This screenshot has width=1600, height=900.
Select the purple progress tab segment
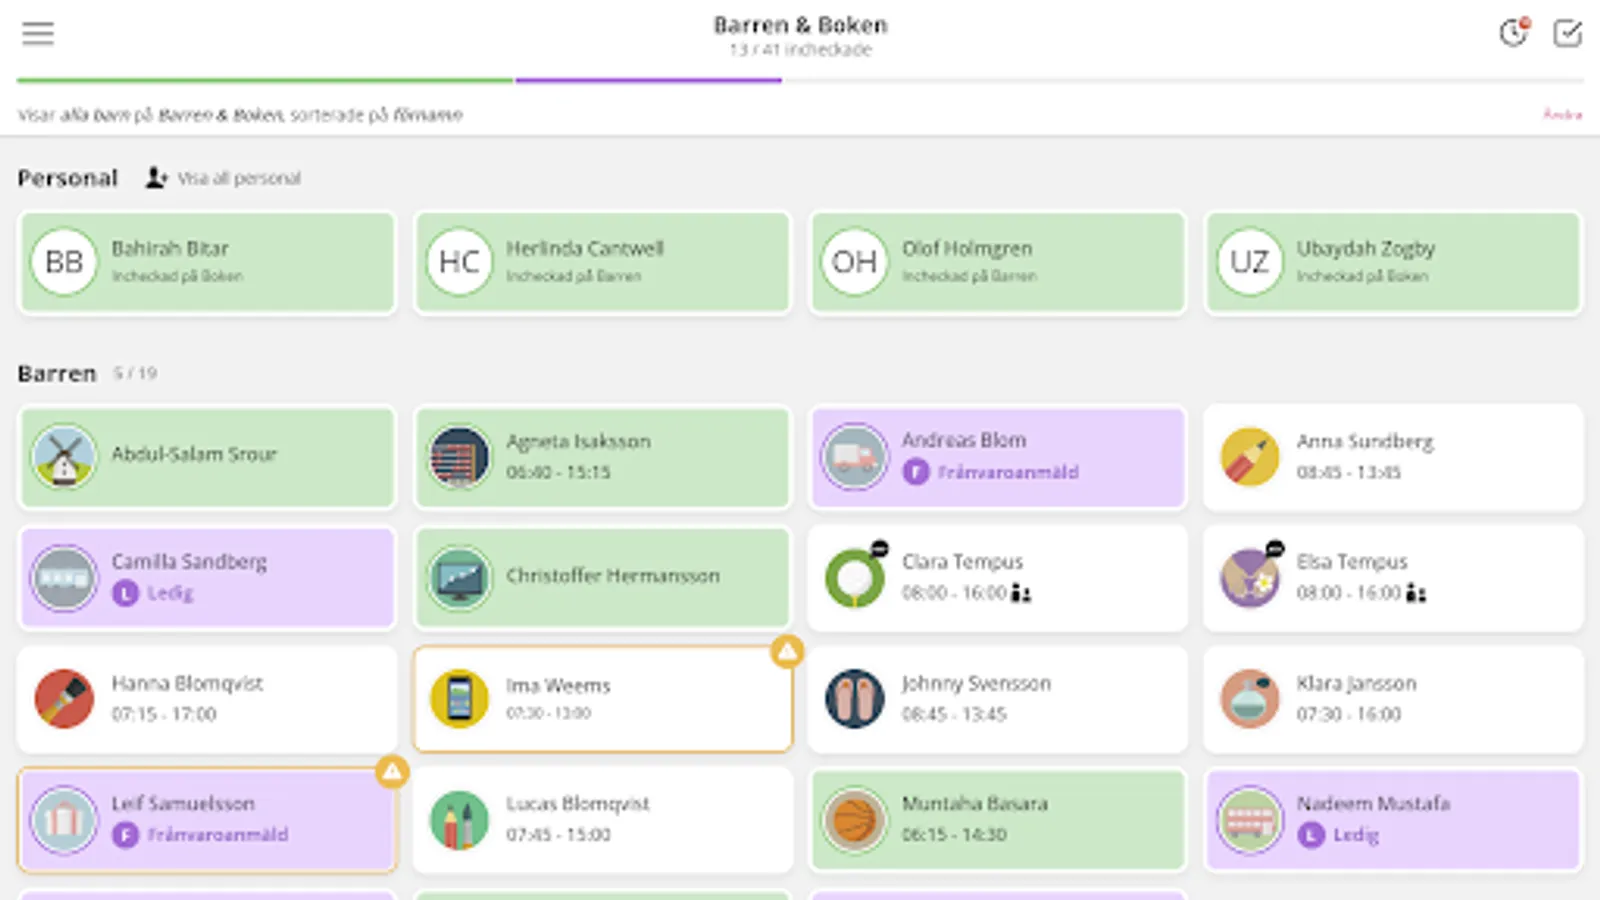tap(648, 80)
